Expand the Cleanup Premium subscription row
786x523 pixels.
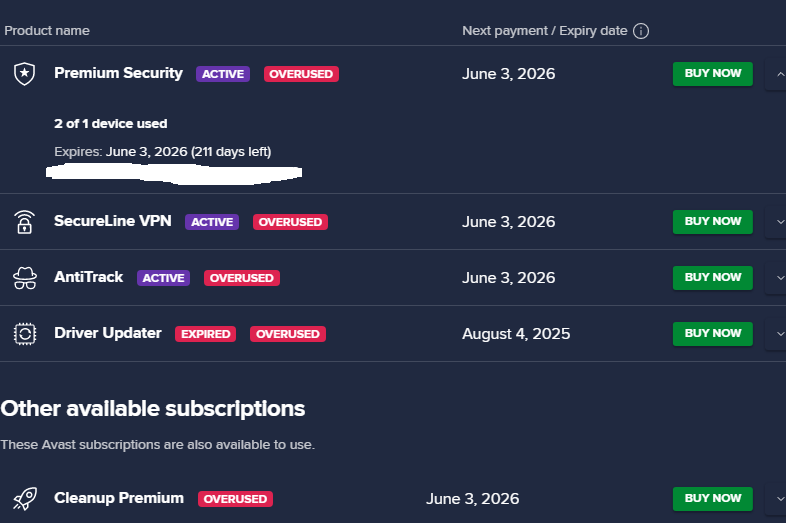[777, 498]
